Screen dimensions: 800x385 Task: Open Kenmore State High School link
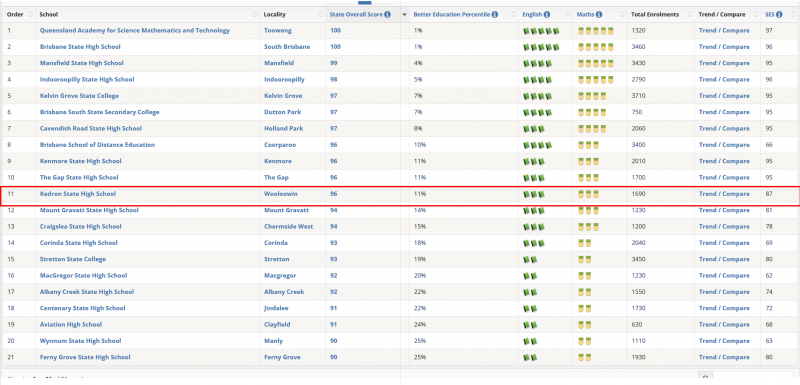point(81,161)
